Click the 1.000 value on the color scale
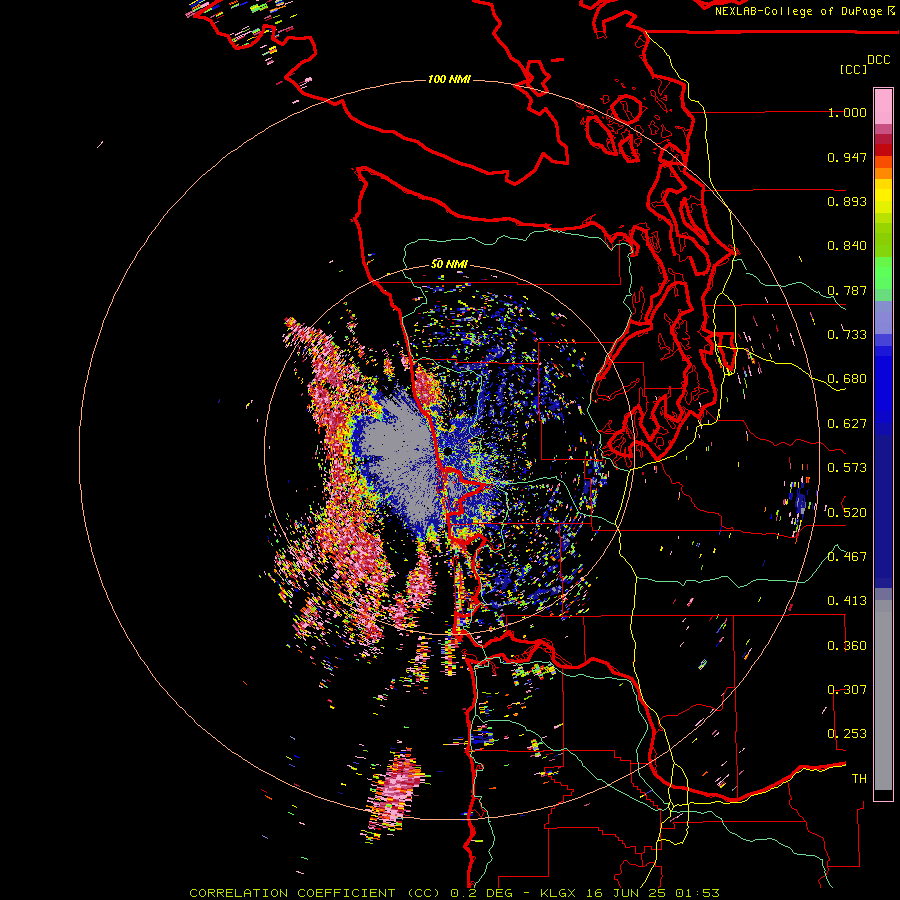This screenshot has height=900, width=900. click(x=847, y=112)
